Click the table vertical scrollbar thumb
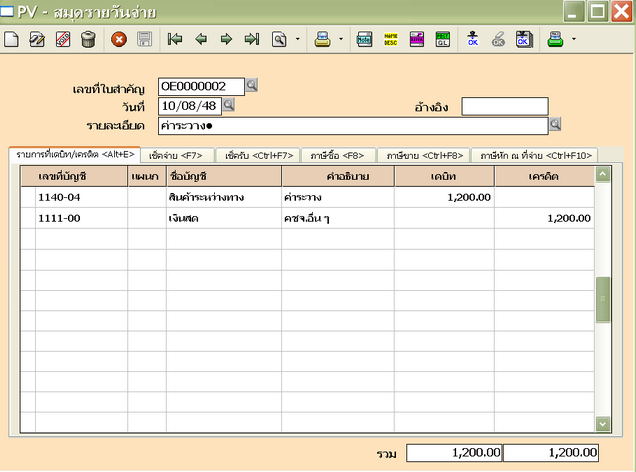Image resolution: width=636 pixels, height=472 pixels. tap(602, 300)
